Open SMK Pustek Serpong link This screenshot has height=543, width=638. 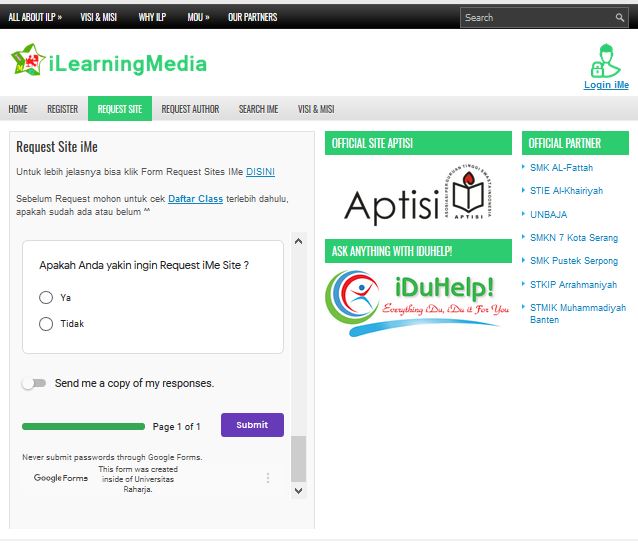point(574,261)
